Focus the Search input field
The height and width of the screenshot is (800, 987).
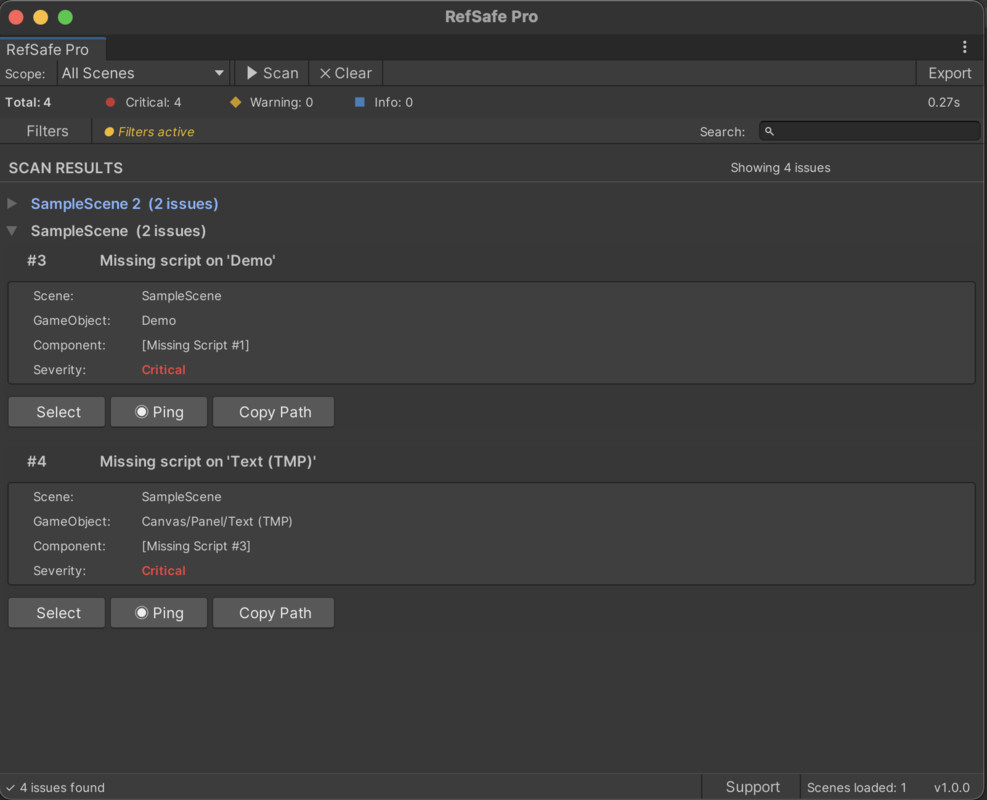869,131
